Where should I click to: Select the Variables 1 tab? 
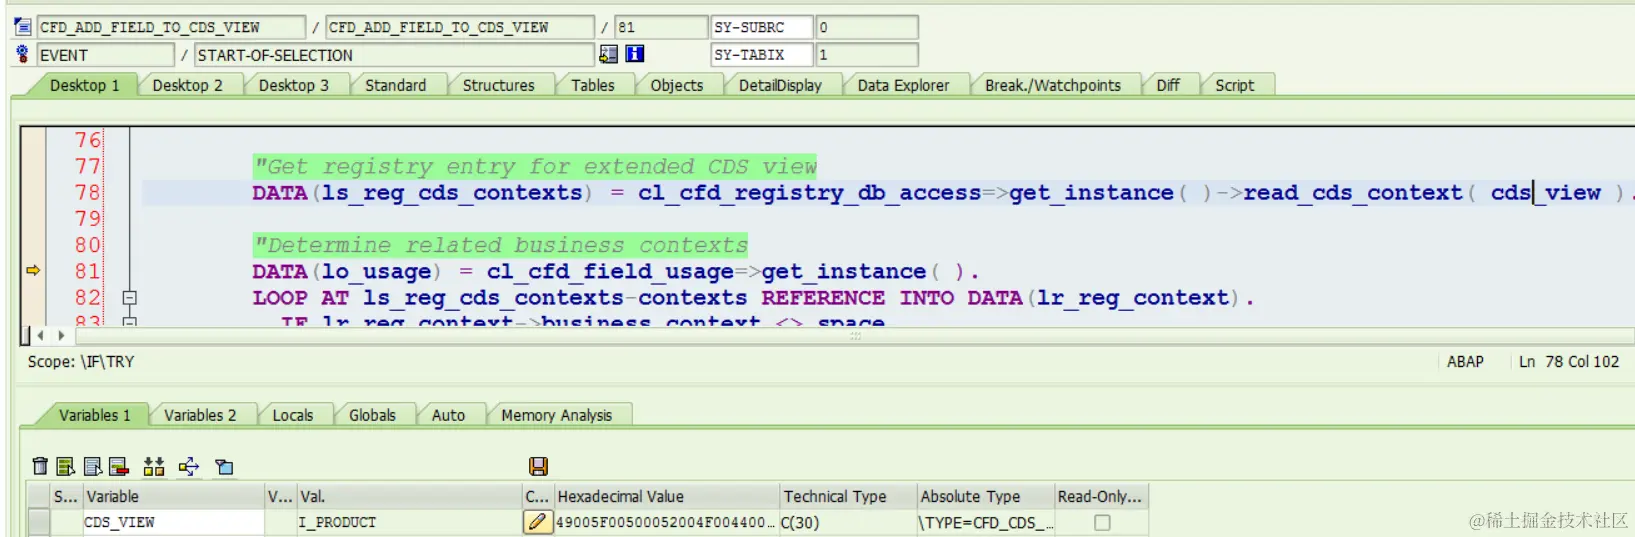94,415
